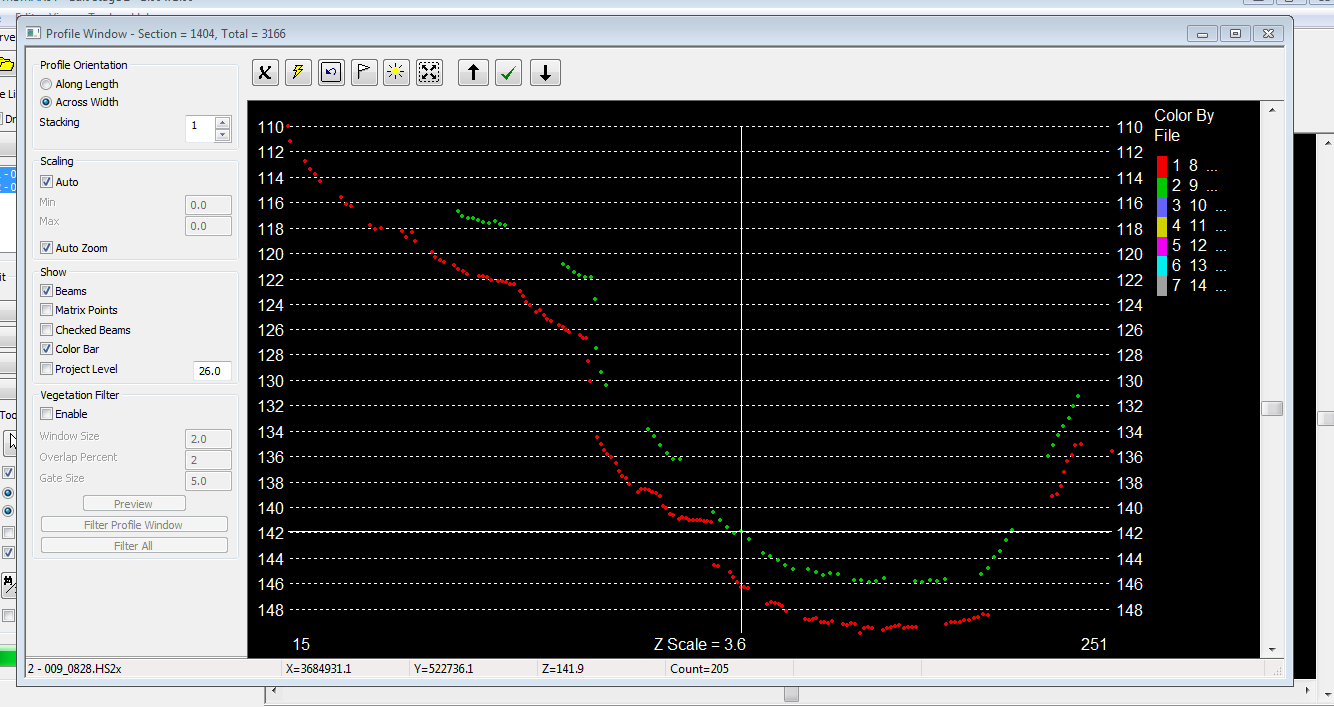Toggle the Auto Zoom checkbox

[46, 248]
